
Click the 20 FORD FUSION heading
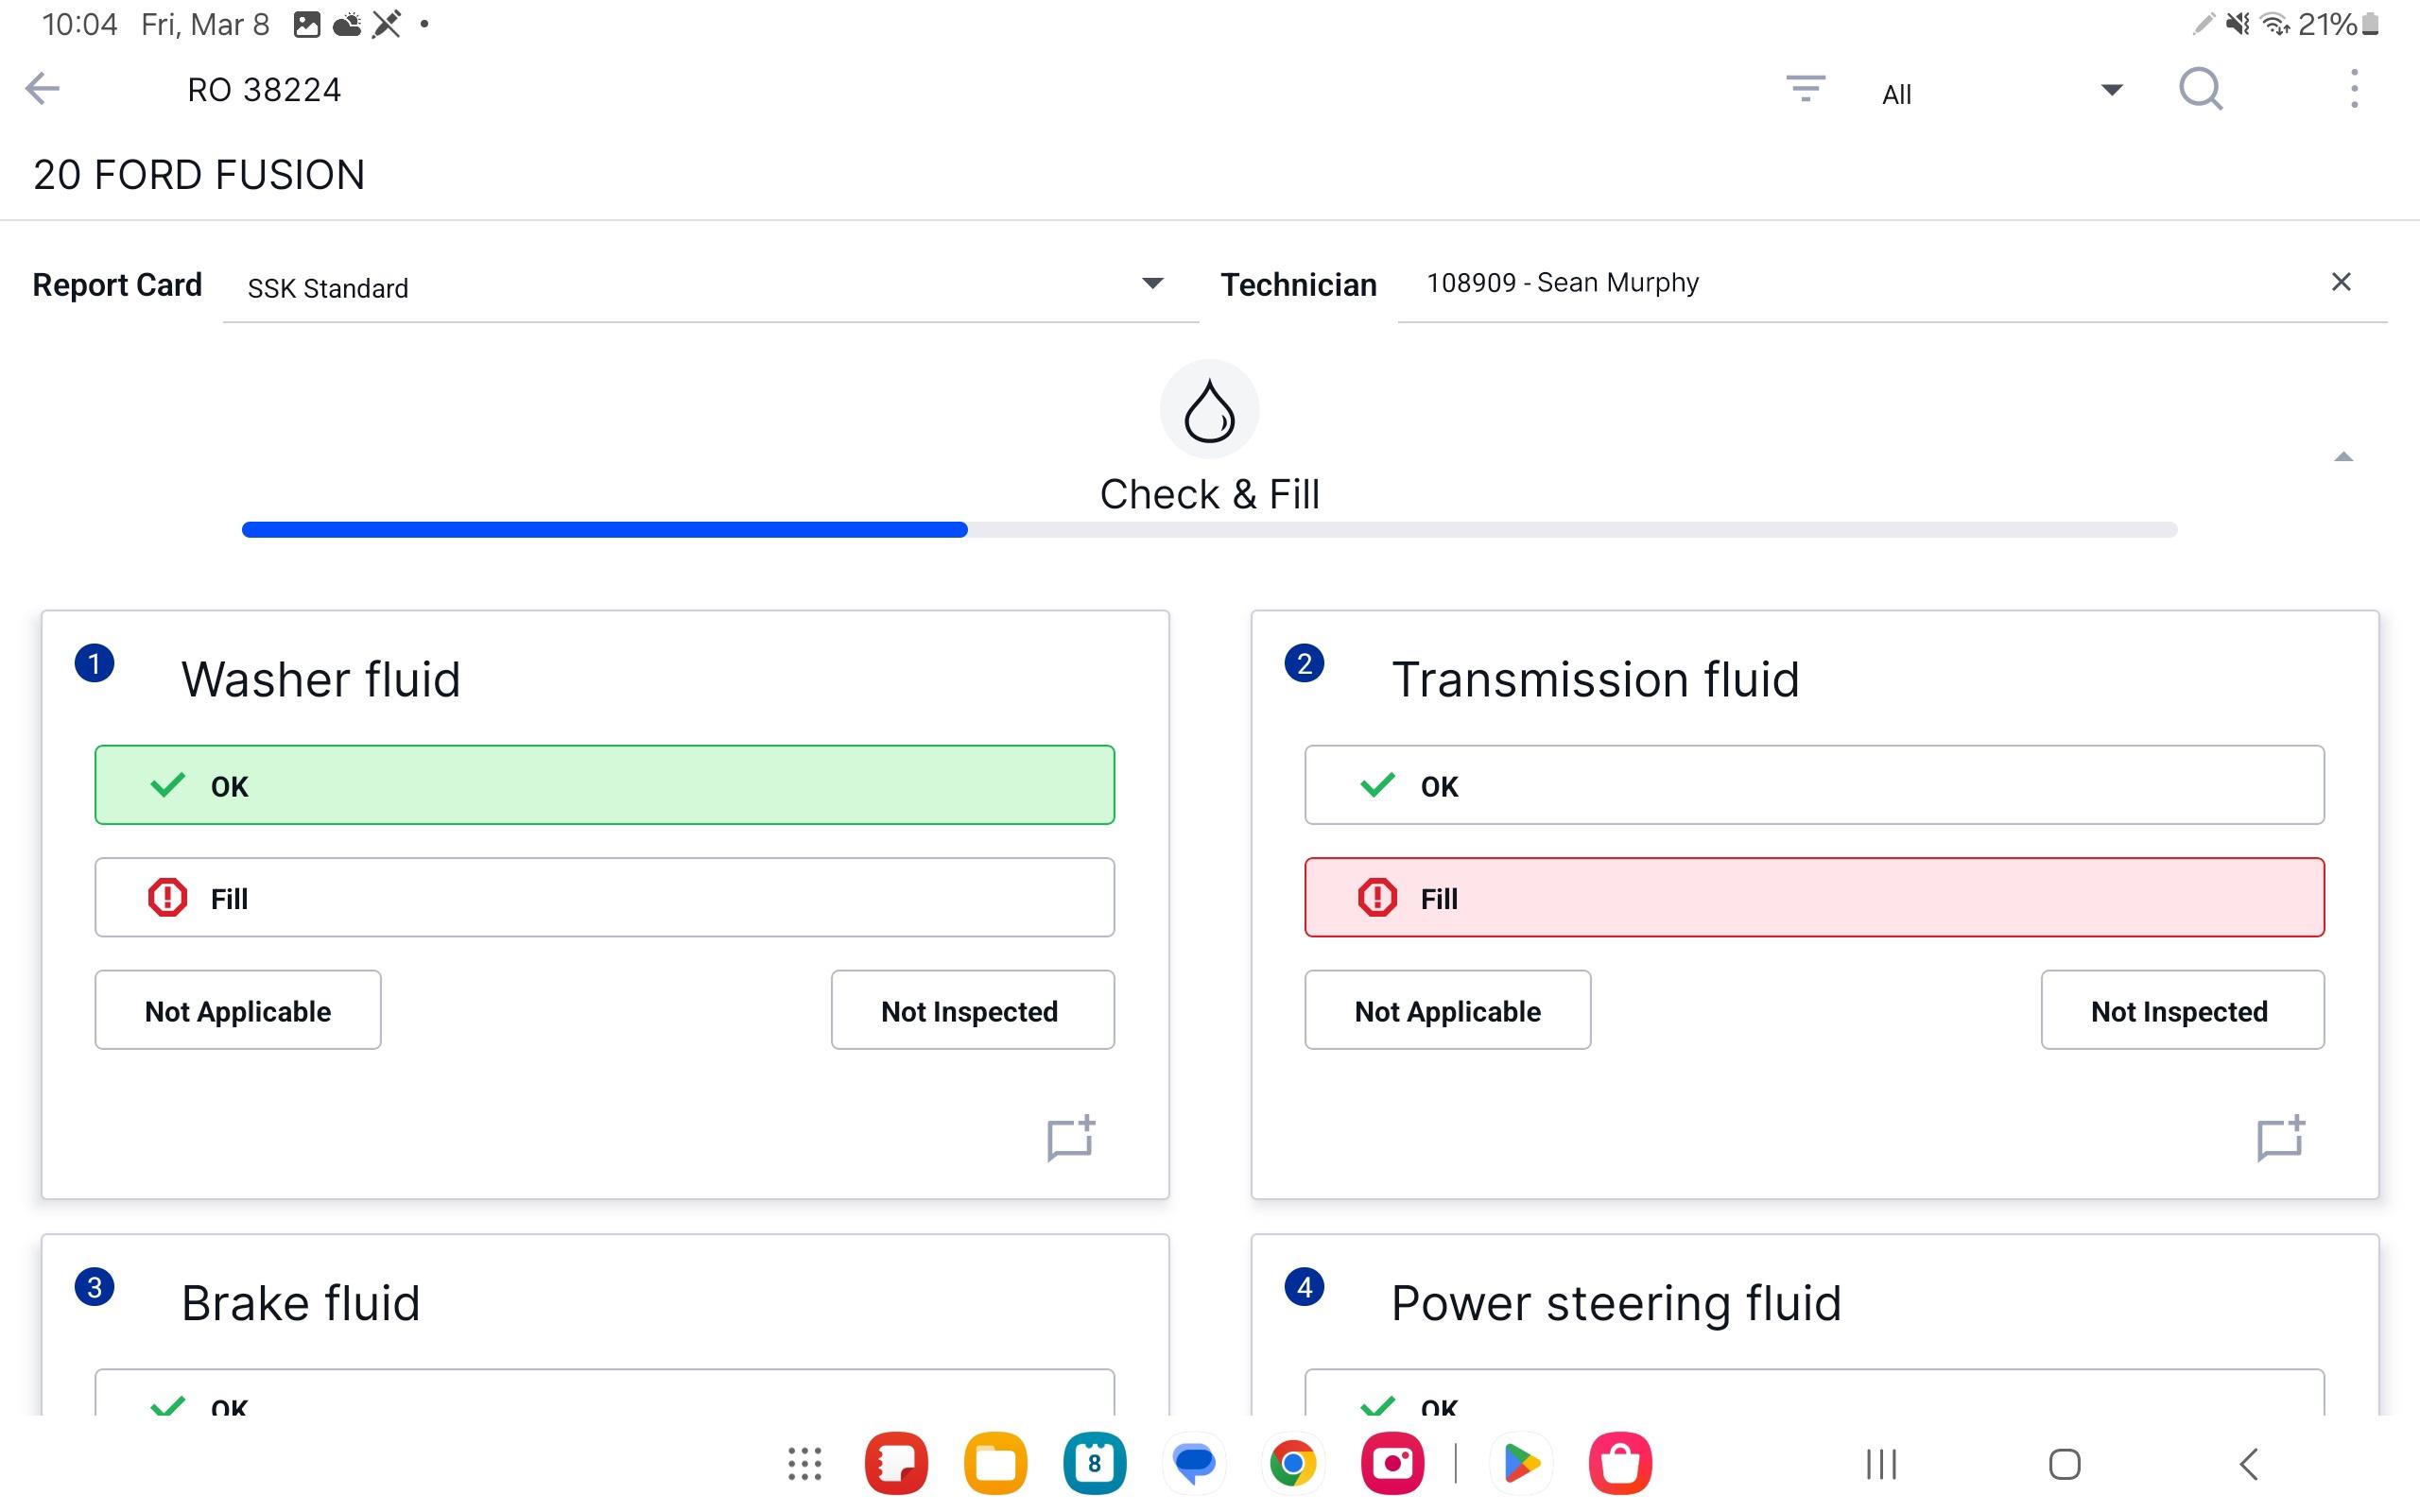coord(199,175)
